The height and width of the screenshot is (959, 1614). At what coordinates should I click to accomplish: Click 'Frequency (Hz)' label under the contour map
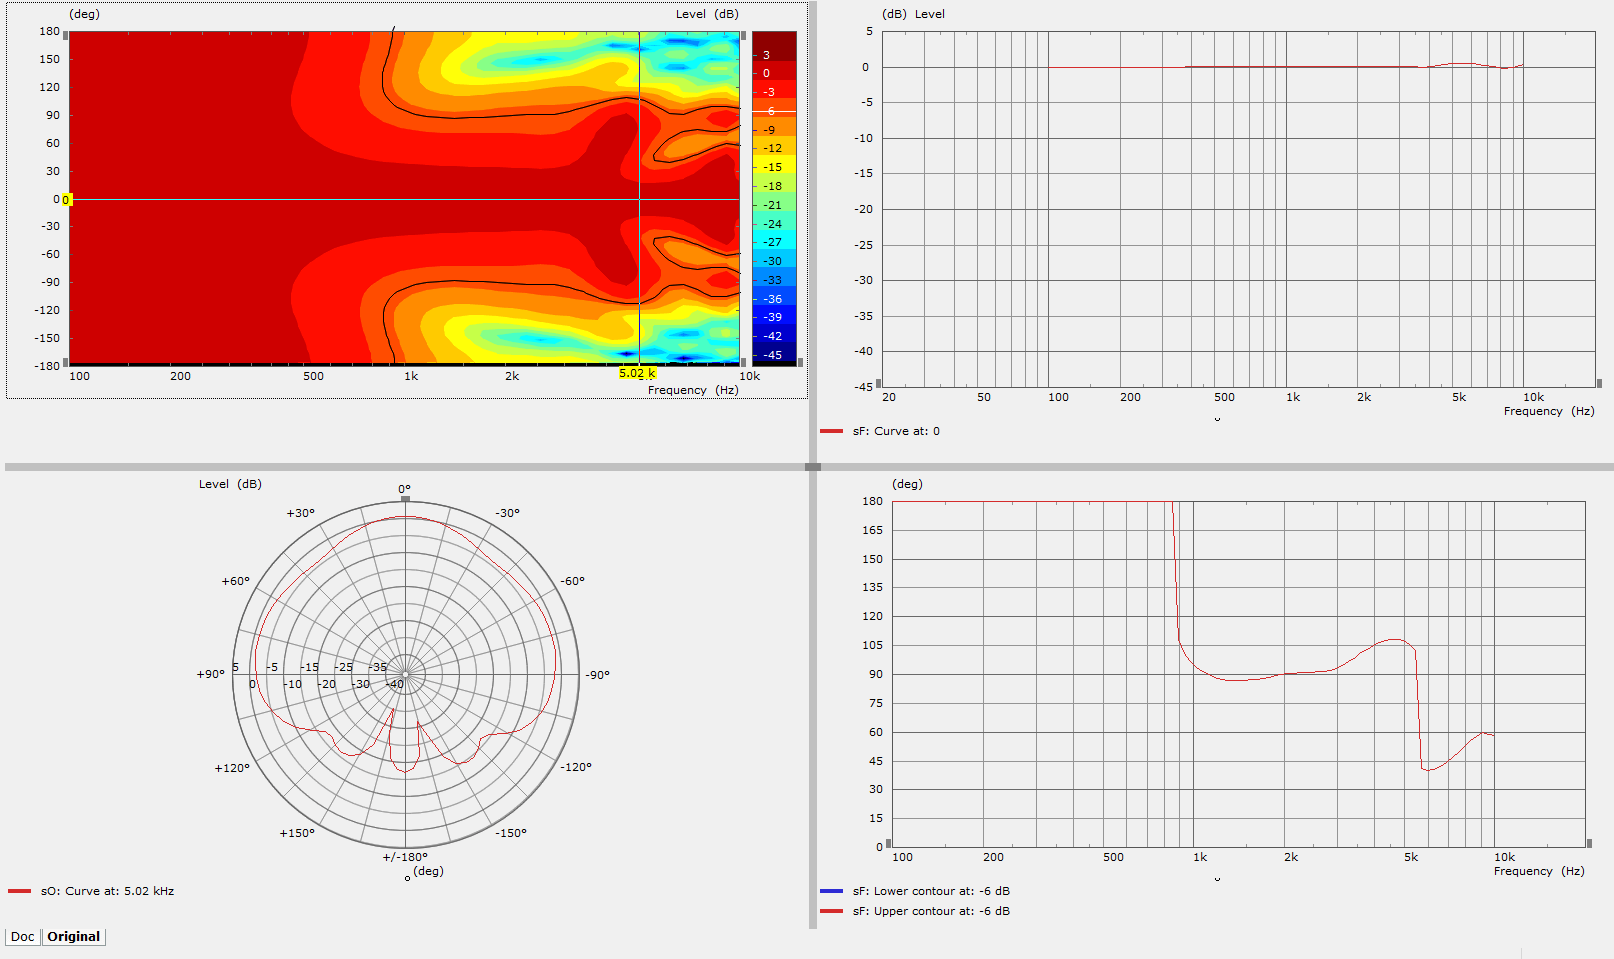click(693, 390)
